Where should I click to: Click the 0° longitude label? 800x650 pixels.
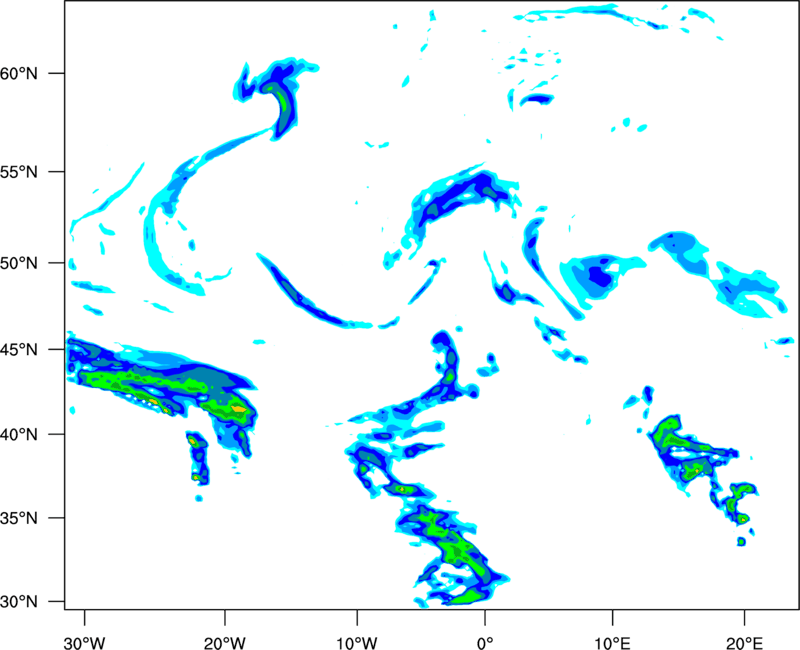click(485, 643)
